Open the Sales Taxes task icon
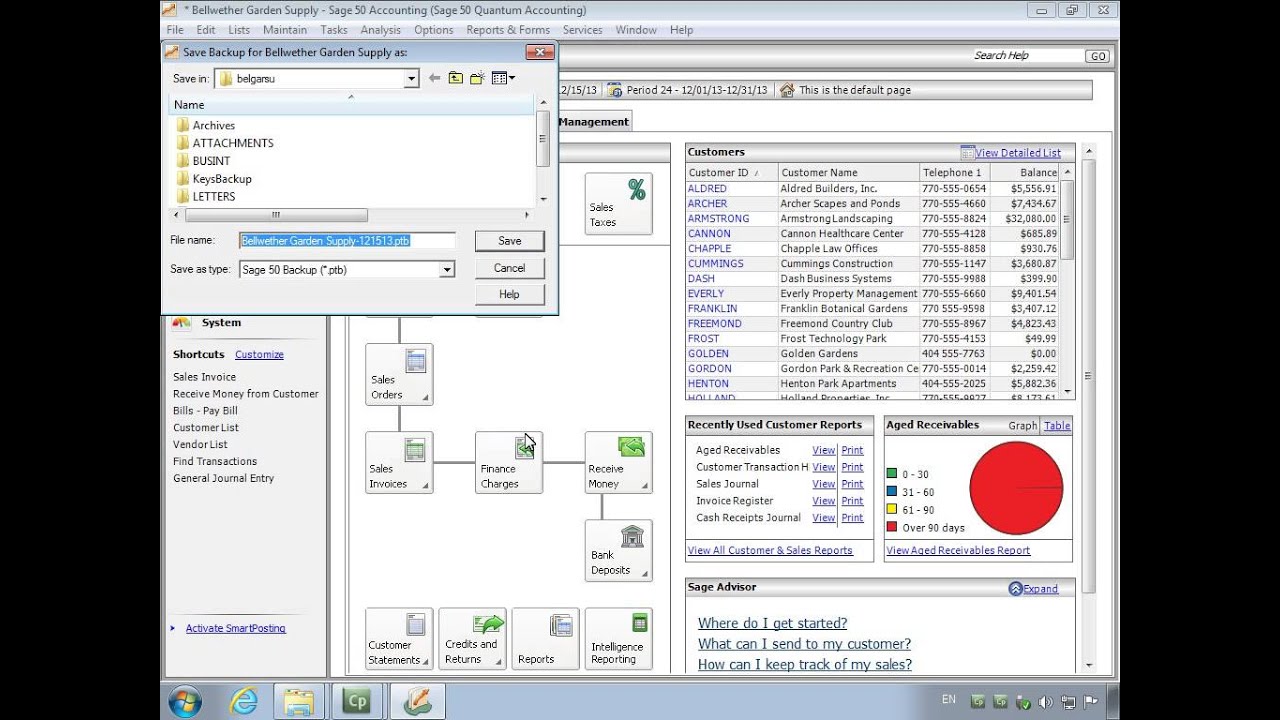This screenshot has height=720, width=1280. point(618,204)
